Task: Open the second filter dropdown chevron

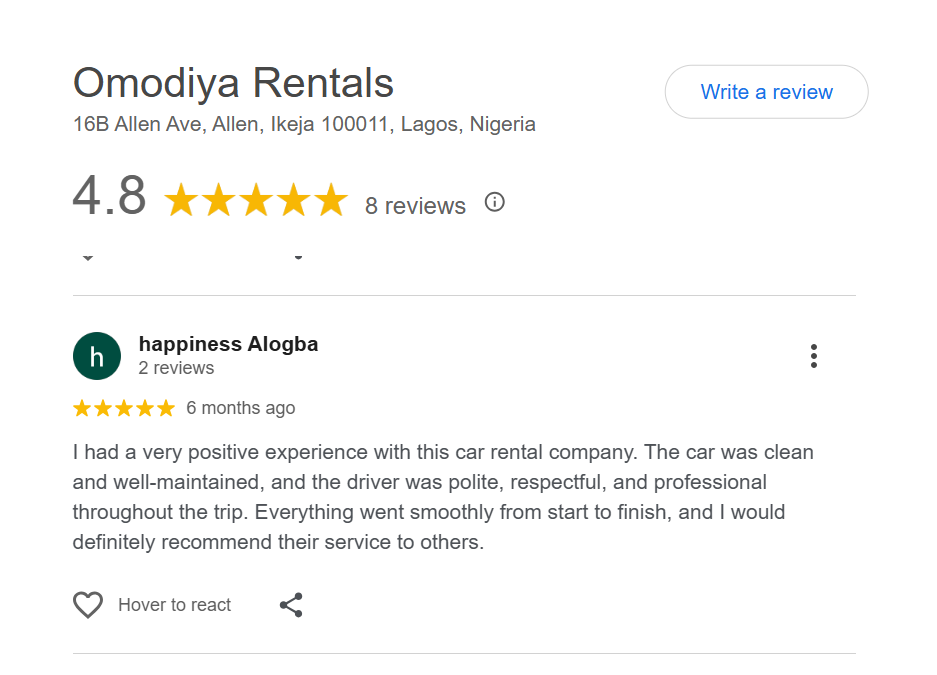Action: [x=298, y=256]
